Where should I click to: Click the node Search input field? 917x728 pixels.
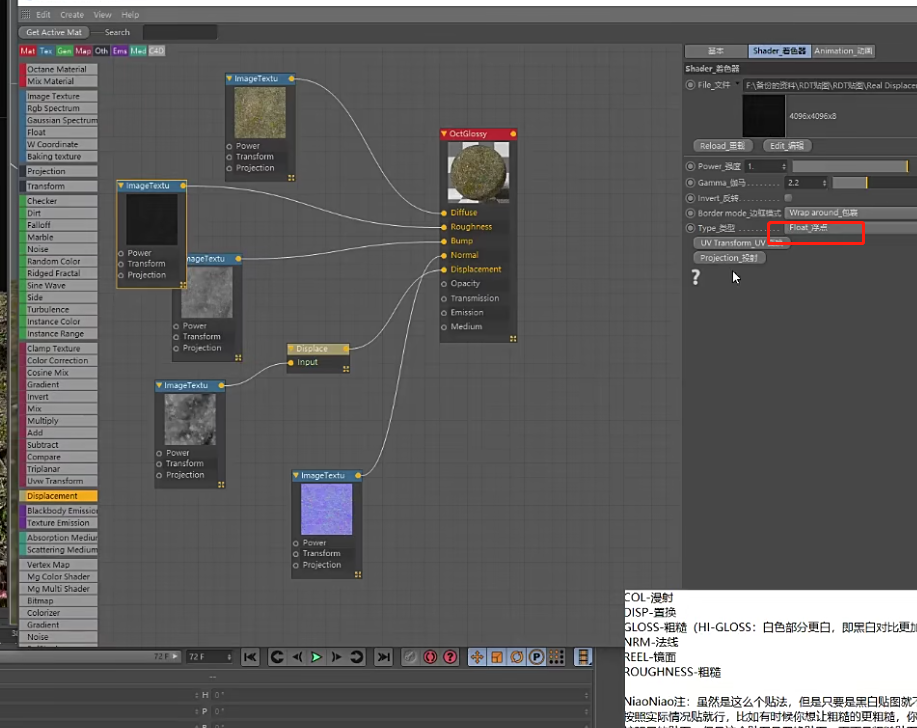[180, 32]
